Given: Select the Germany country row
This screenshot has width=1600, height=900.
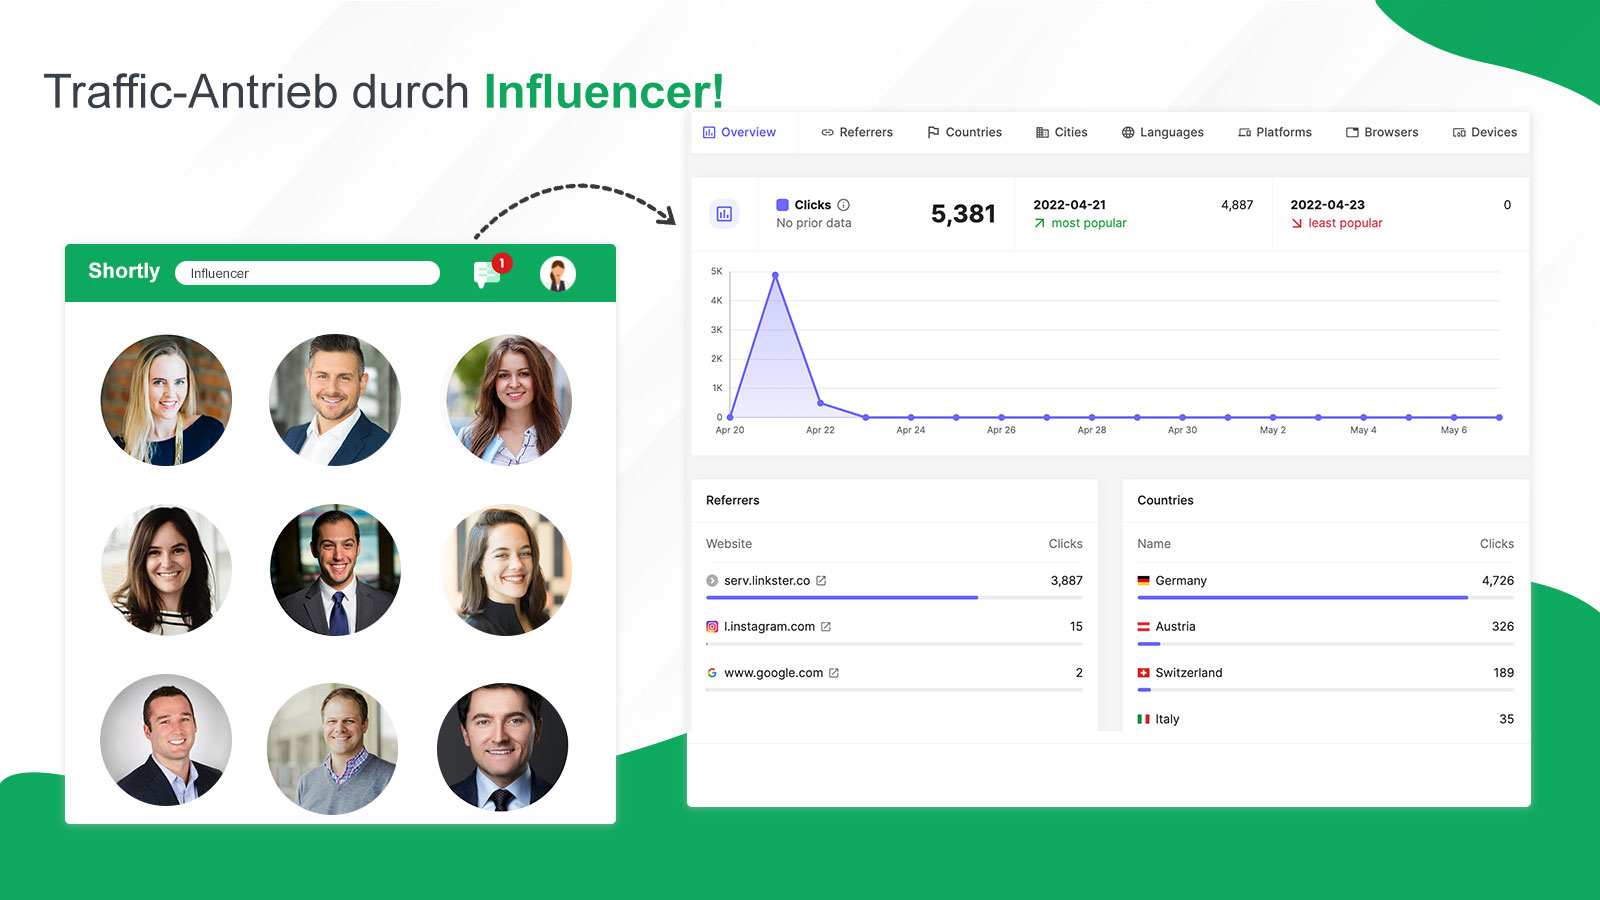Looking at the screenshot, I should coord(1325,581).
